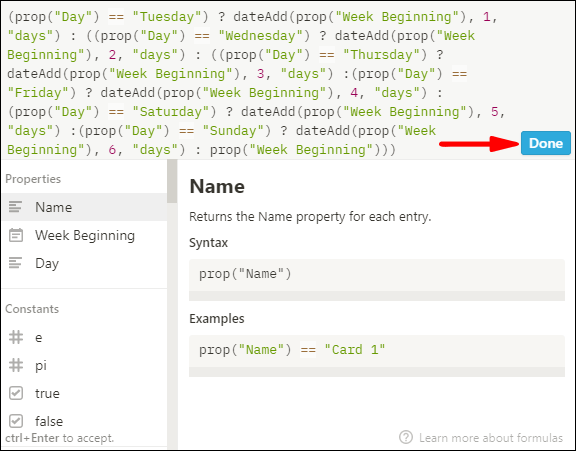576x451 pixels.
Task: Click the "Card 1" example code block
Action: (x=377, y=356)
